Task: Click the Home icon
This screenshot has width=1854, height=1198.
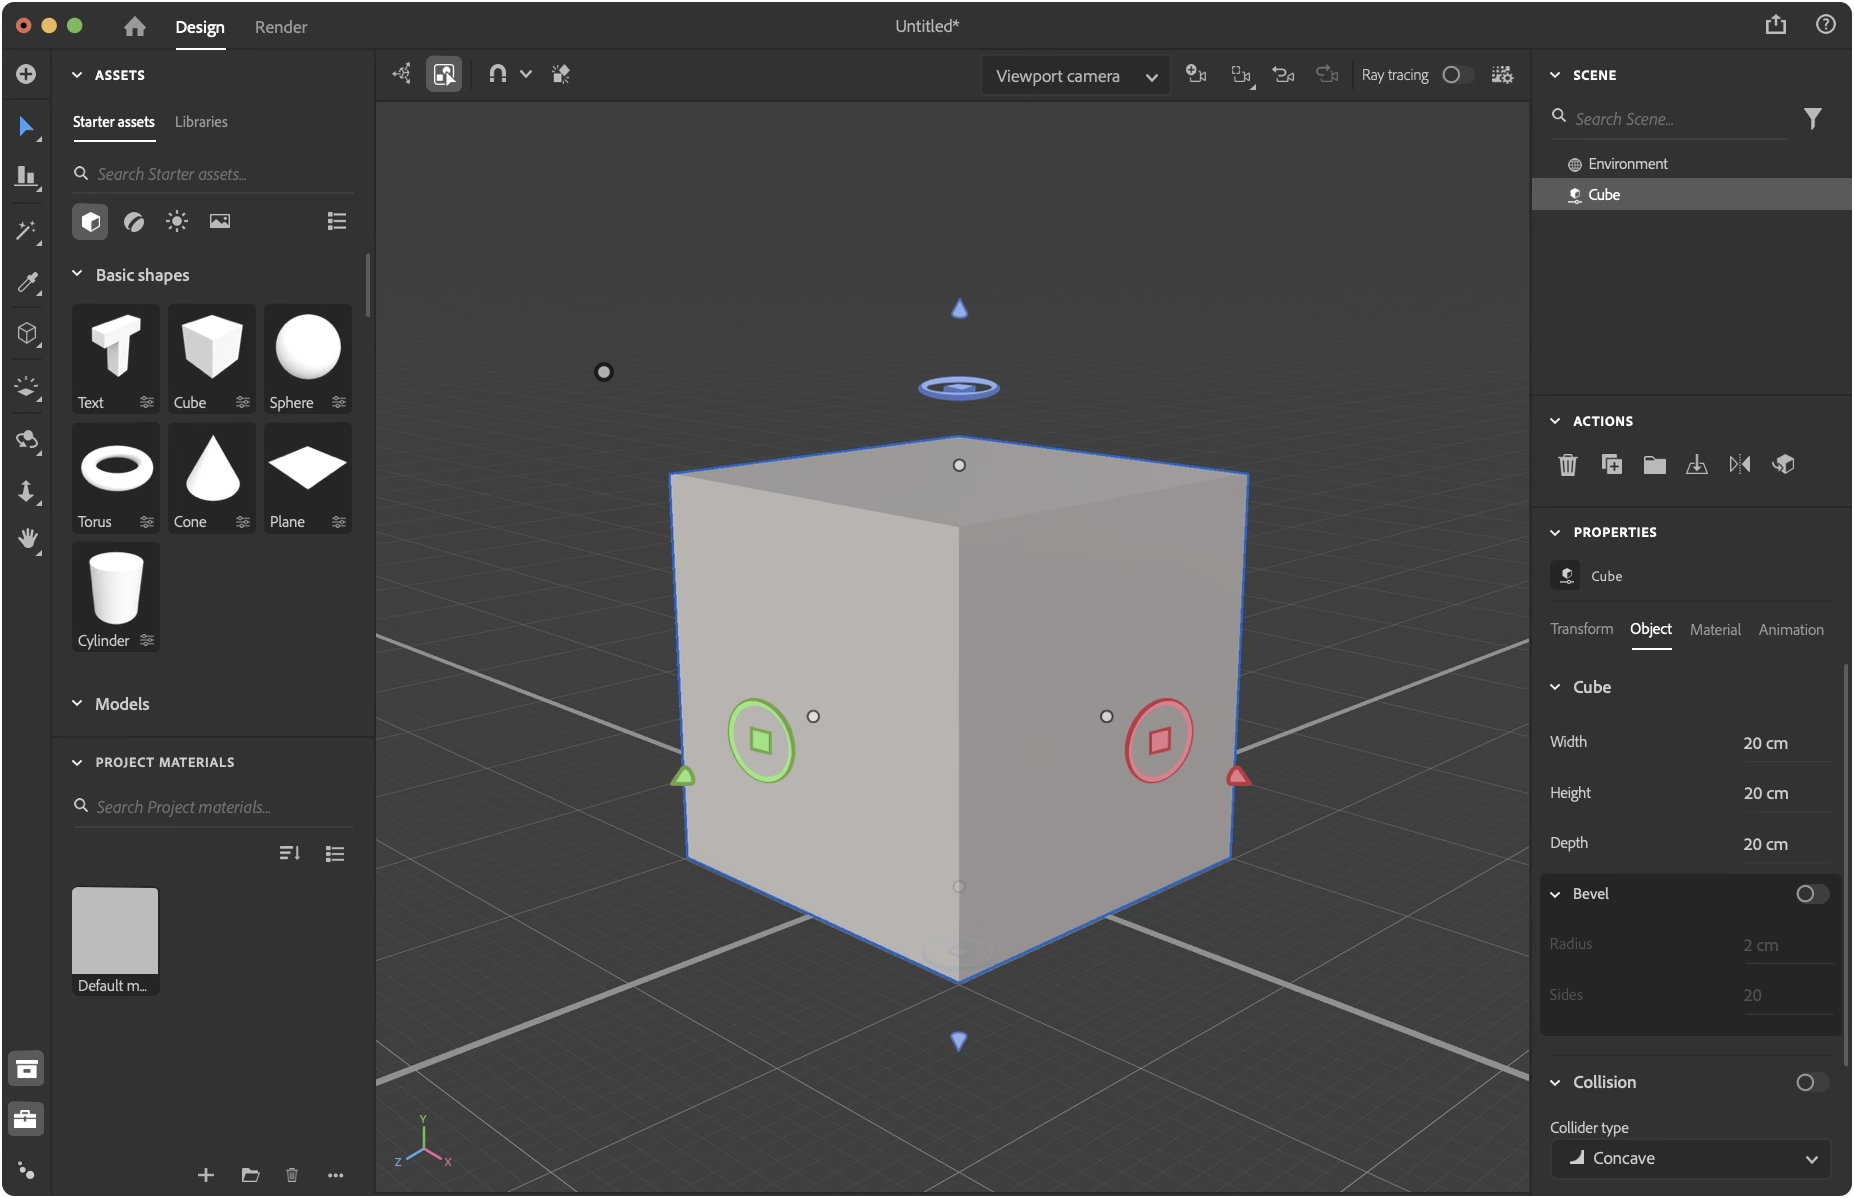Action: (x=135, y=27)
